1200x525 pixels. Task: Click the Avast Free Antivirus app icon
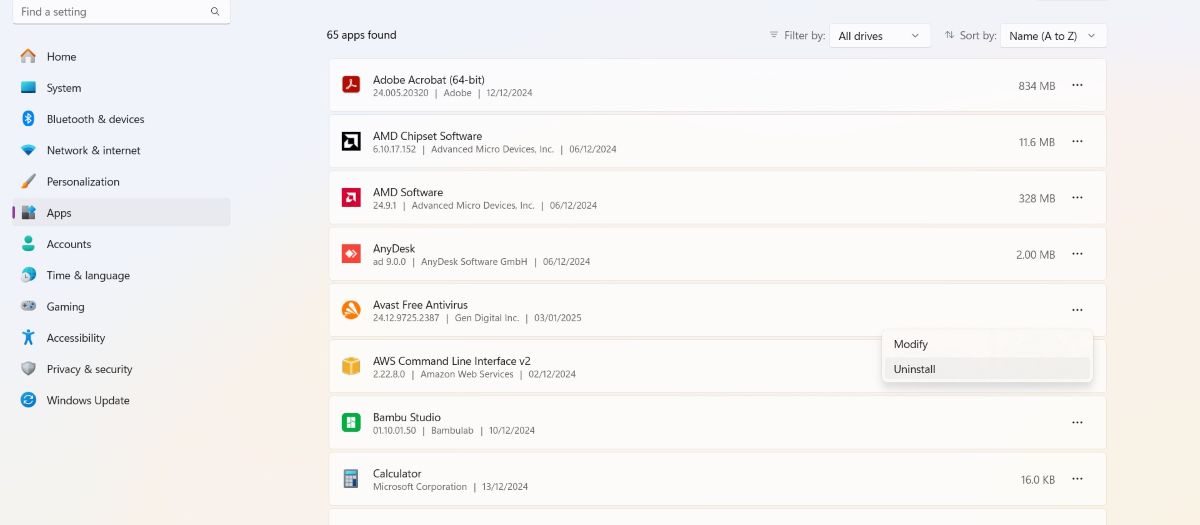tap(351, 310)
